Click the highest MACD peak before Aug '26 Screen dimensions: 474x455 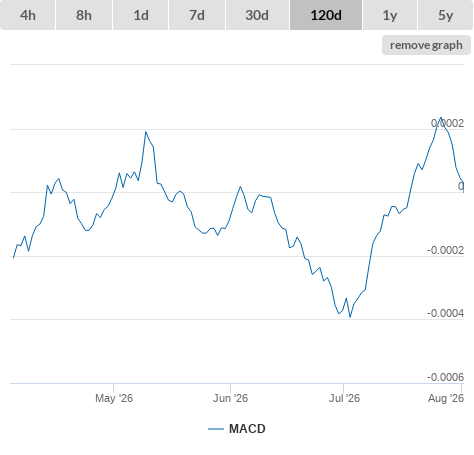pyautogui.click(x=441, y=117)
